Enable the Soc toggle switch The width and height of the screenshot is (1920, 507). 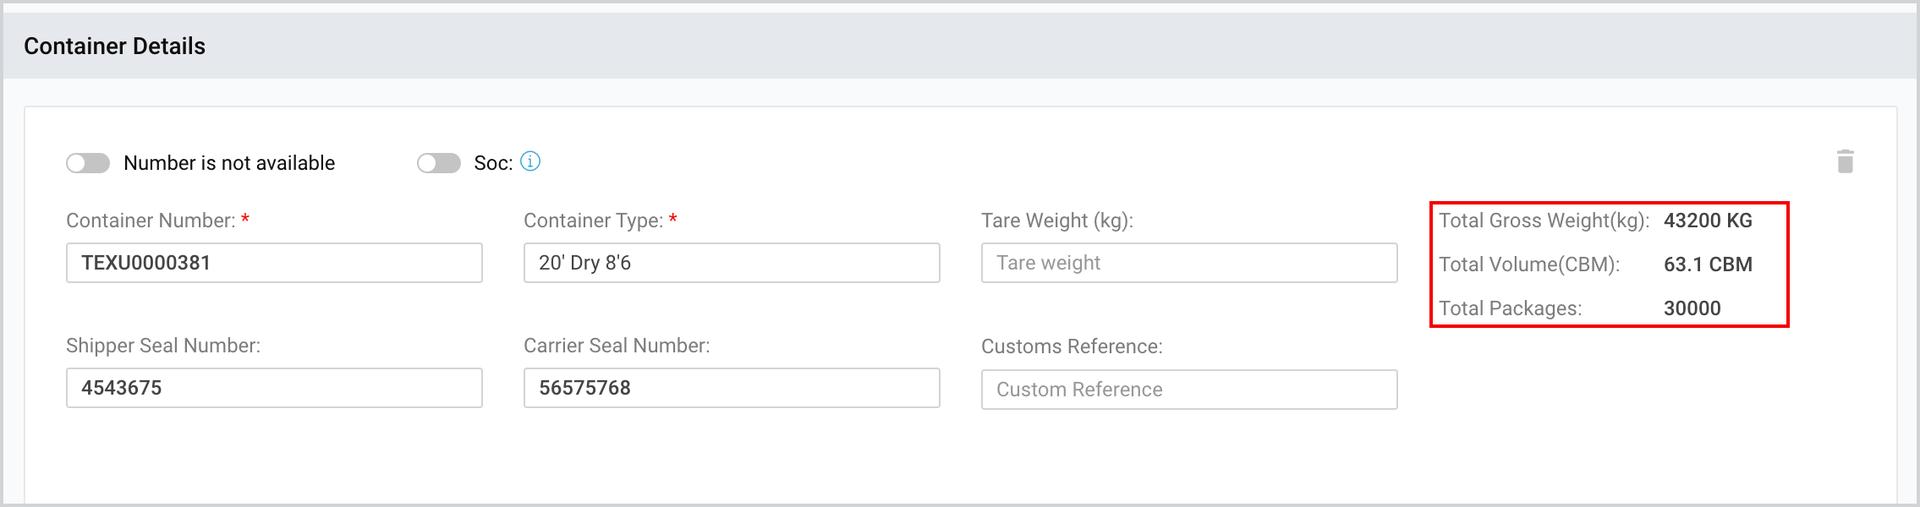(439, 163)
